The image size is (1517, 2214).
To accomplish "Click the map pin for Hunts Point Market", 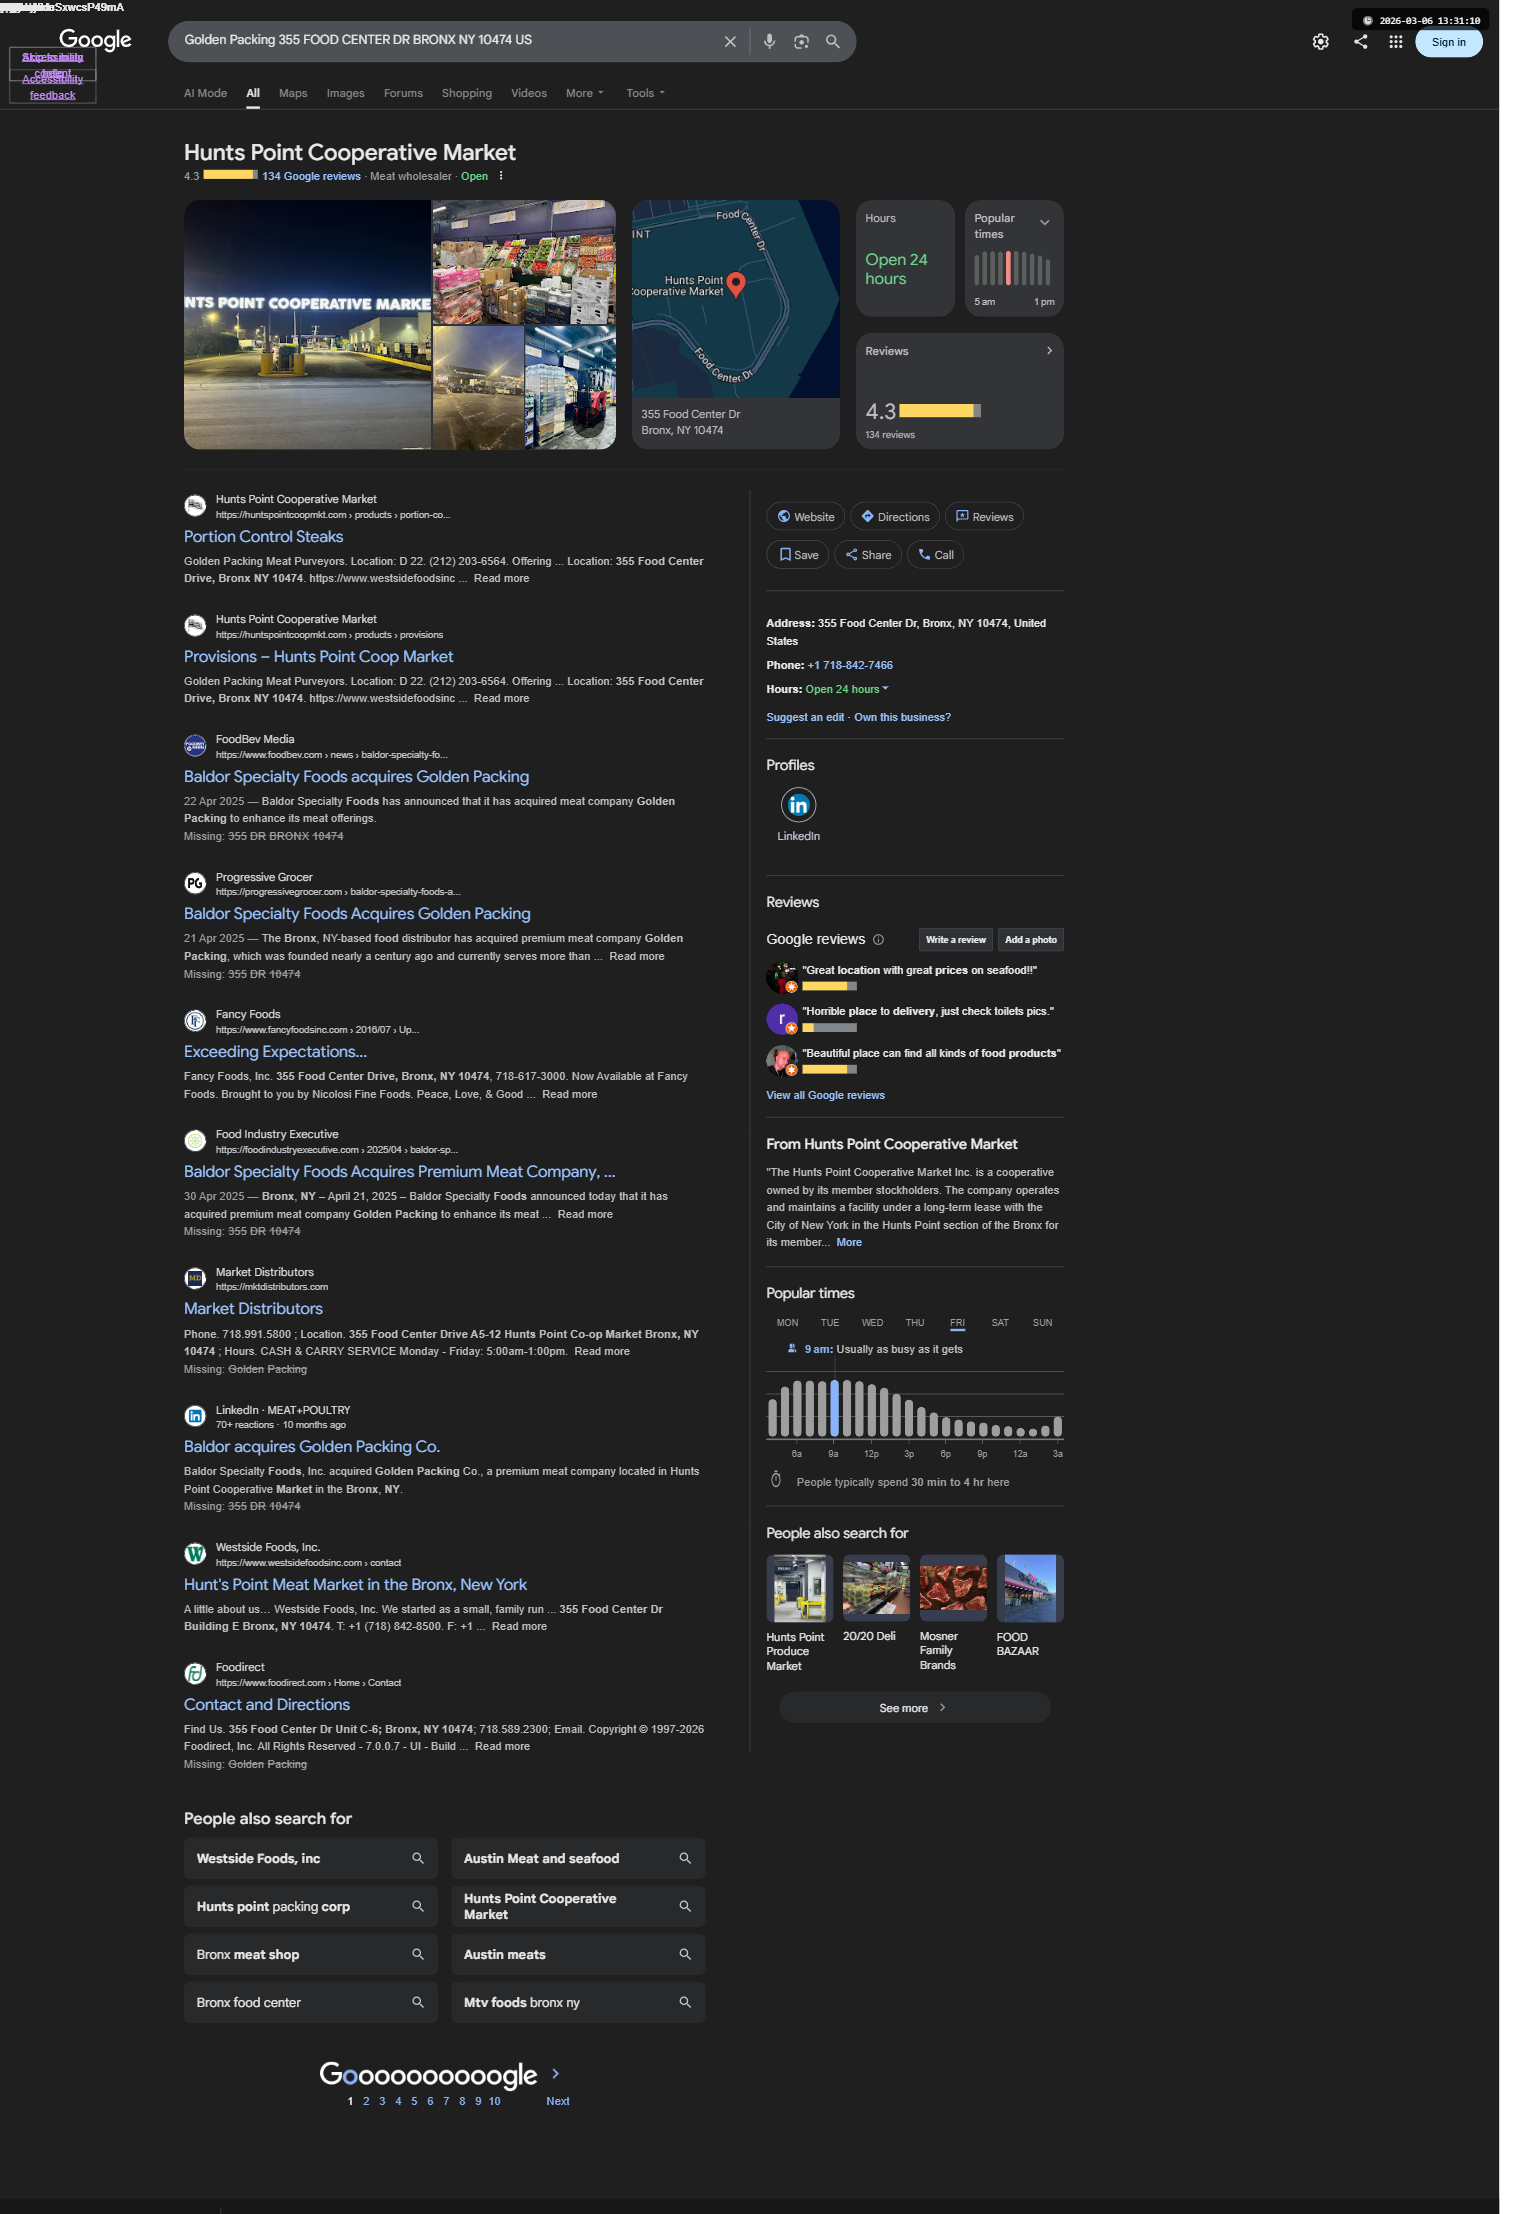I will coord(736,285).
